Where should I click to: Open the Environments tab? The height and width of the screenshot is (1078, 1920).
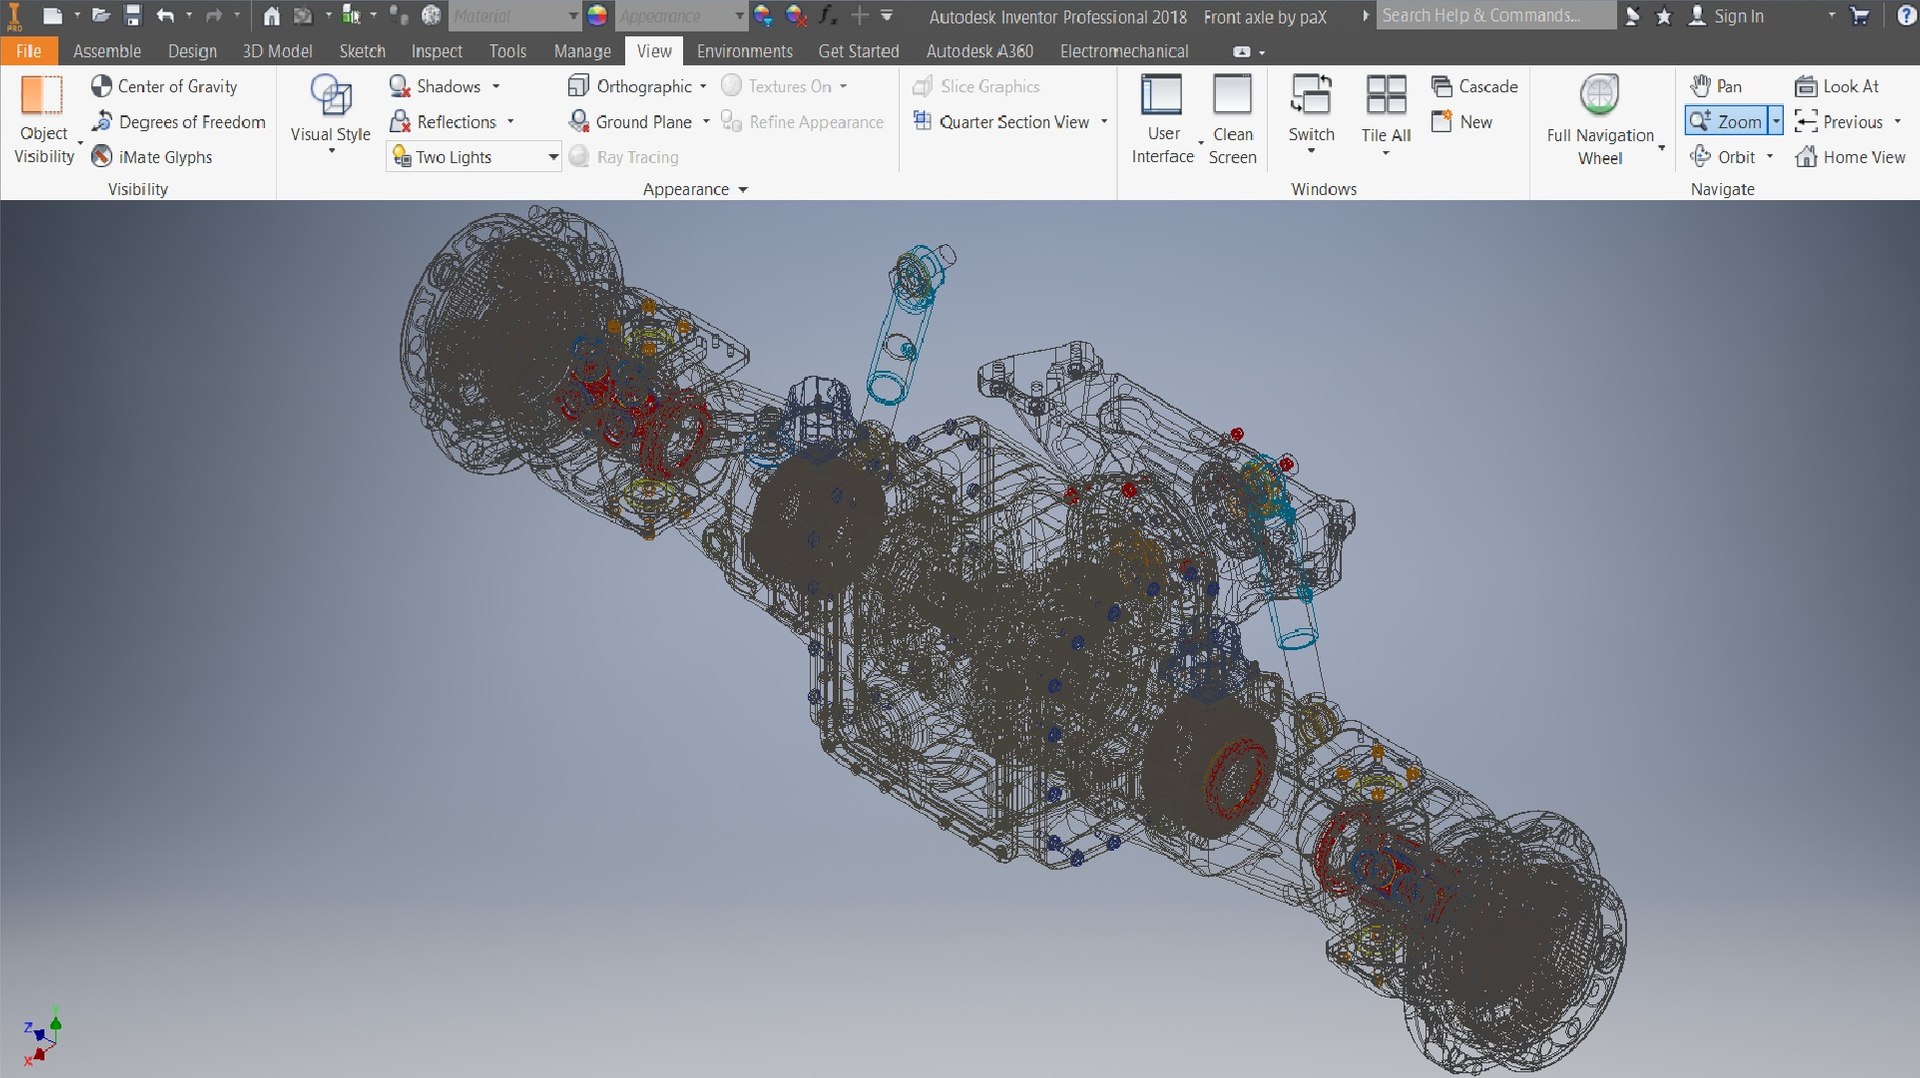pyautogui.click(x=745, y=51)
